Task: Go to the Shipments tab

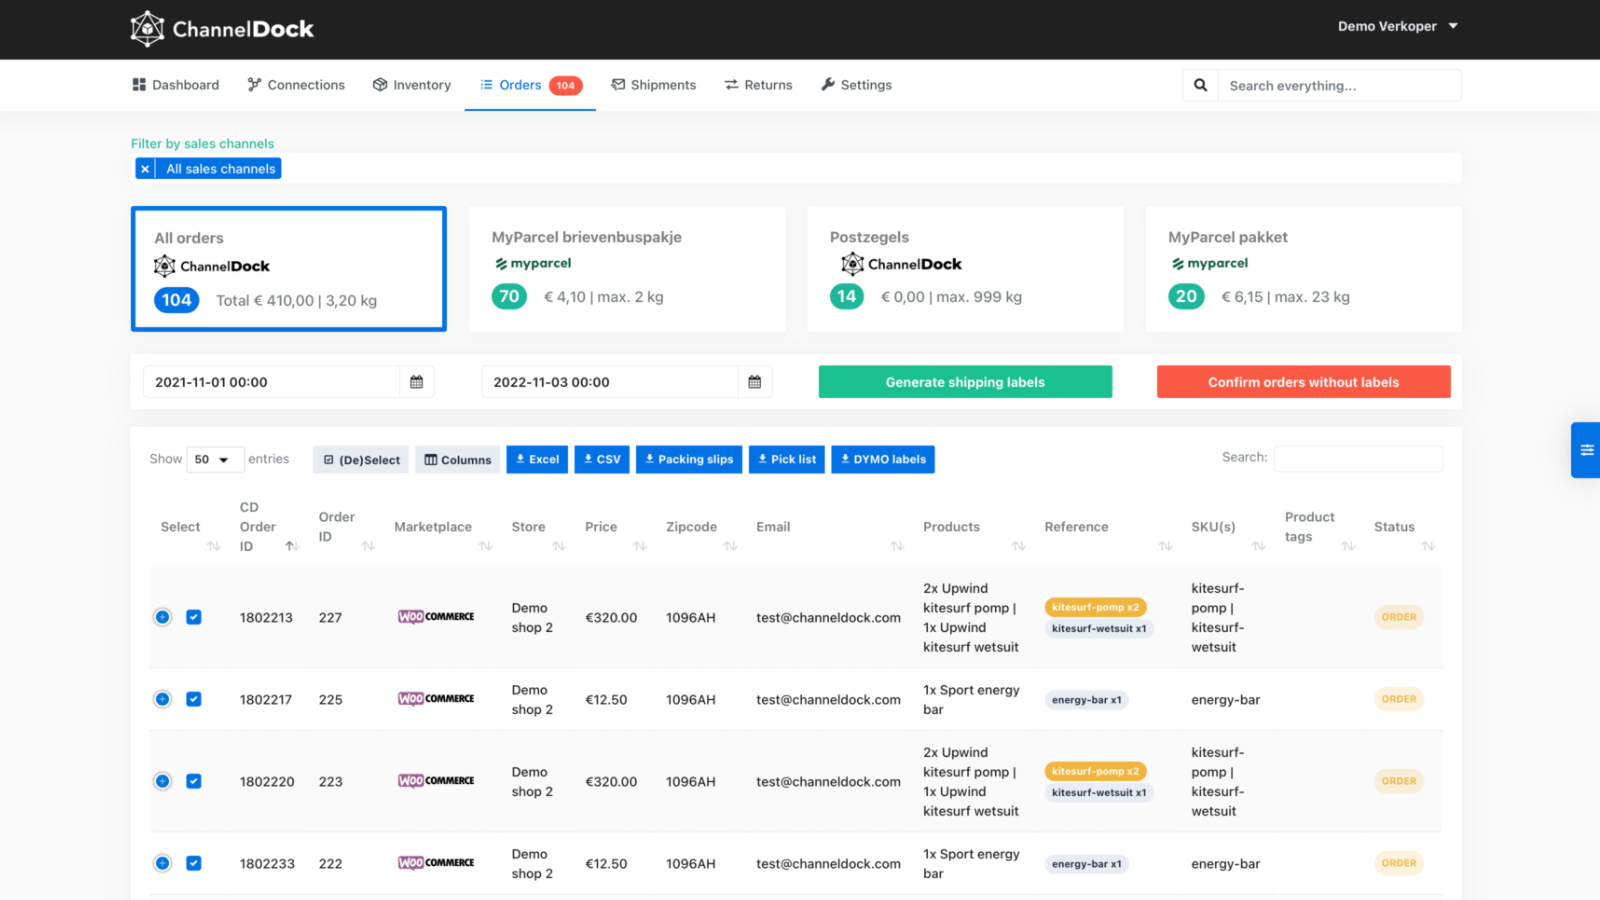Action: pyautogui.click(x=654, y=85)
